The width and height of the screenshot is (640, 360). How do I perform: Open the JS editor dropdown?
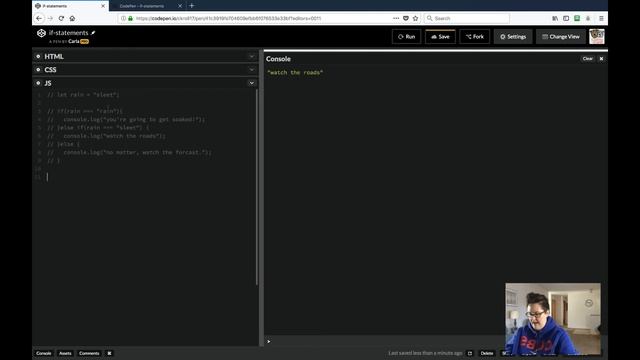pyautogui.click(x=251, y=83)
